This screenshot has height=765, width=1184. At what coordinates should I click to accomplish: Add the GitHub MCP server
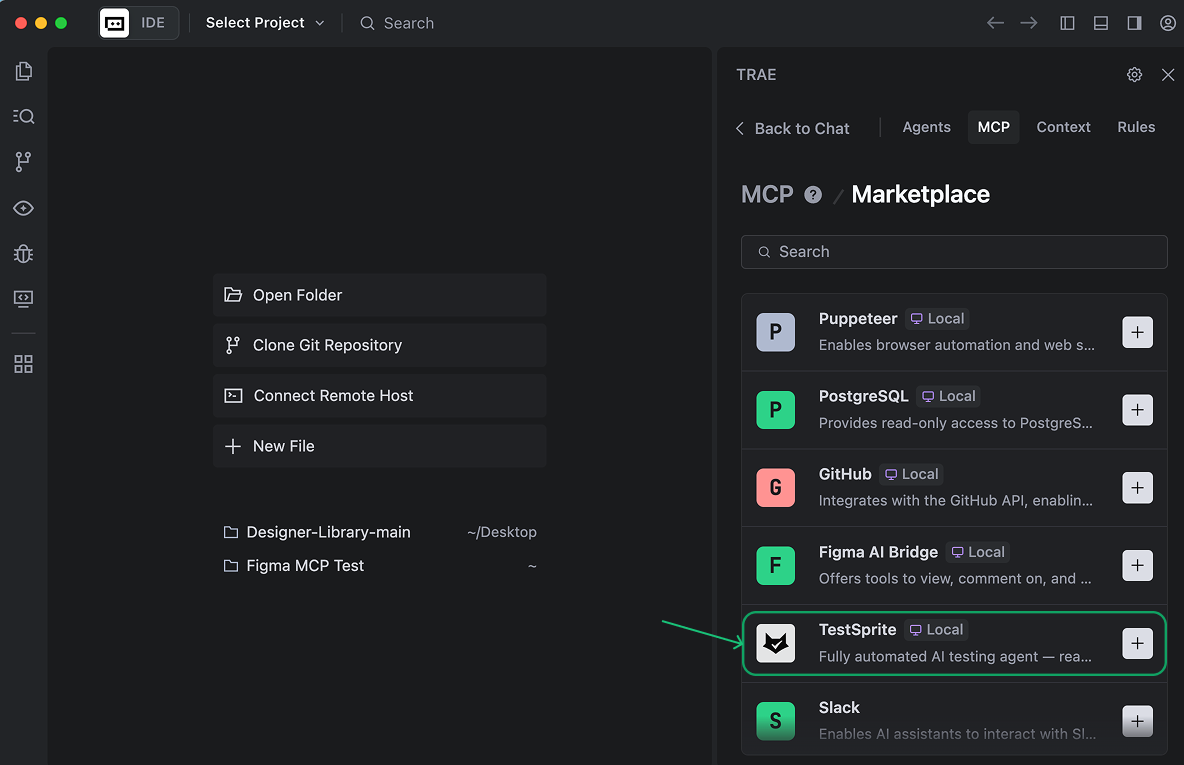pos(1137,488)
